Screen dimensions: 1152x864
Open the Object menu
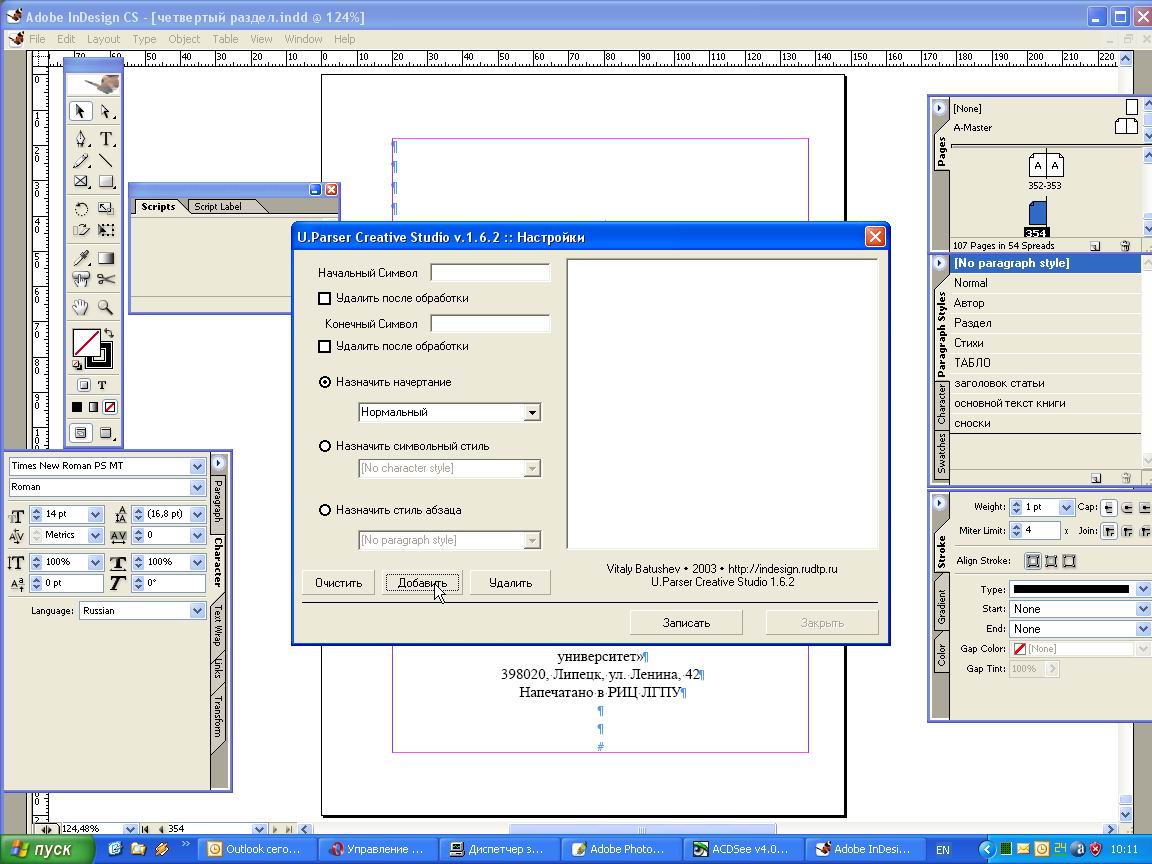(184, 39)
